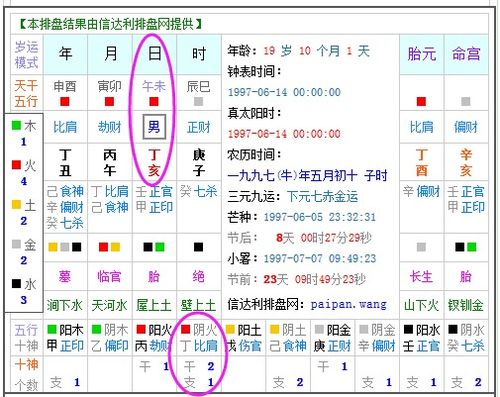This screenshot has height=397, width=500.
Task: Click the 丙午 month pillar
Action: click(x=110, y=163)
